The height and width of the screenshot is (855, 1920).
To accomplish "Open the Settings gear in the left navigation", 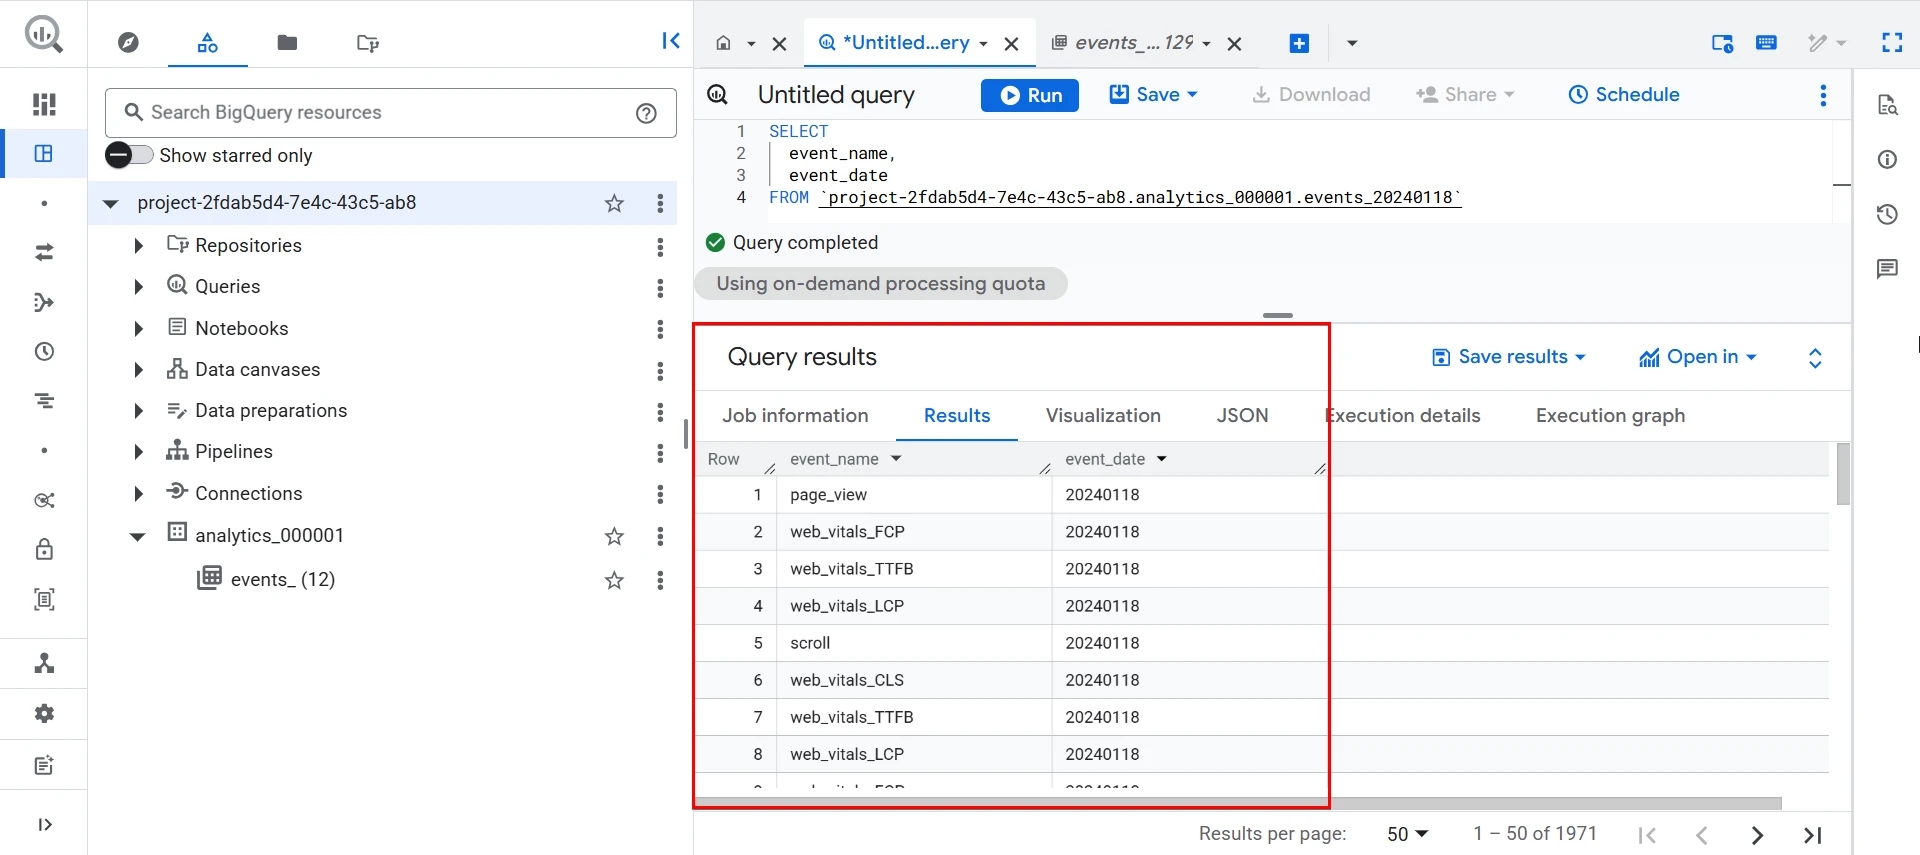I will 44,714.
